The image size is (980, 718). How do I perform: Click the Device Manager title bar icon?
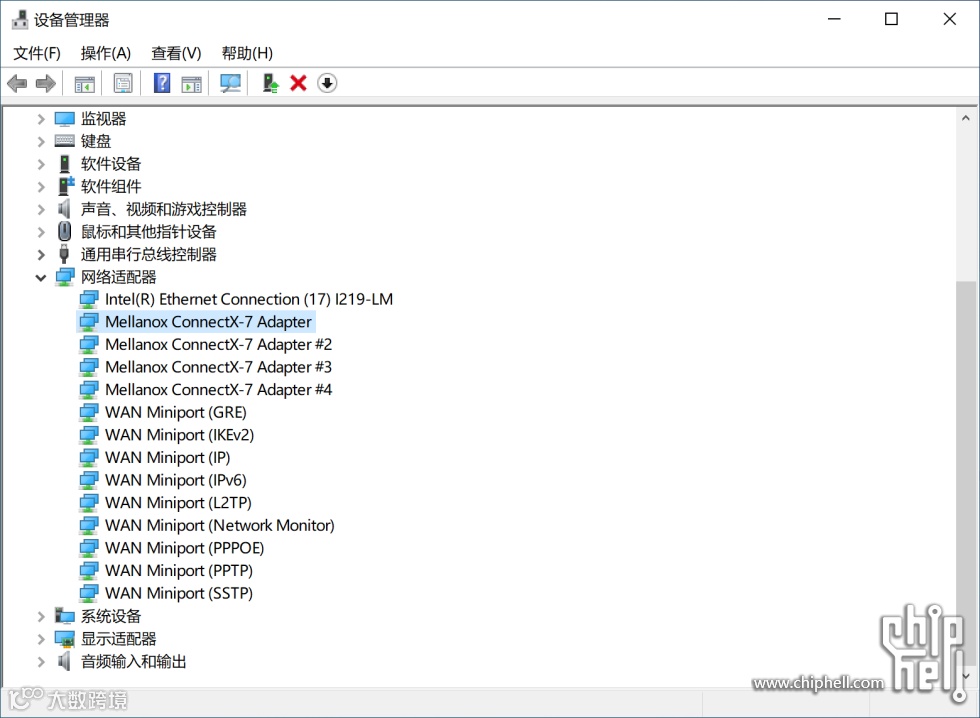pyautogui.click(x=20, y=20)
